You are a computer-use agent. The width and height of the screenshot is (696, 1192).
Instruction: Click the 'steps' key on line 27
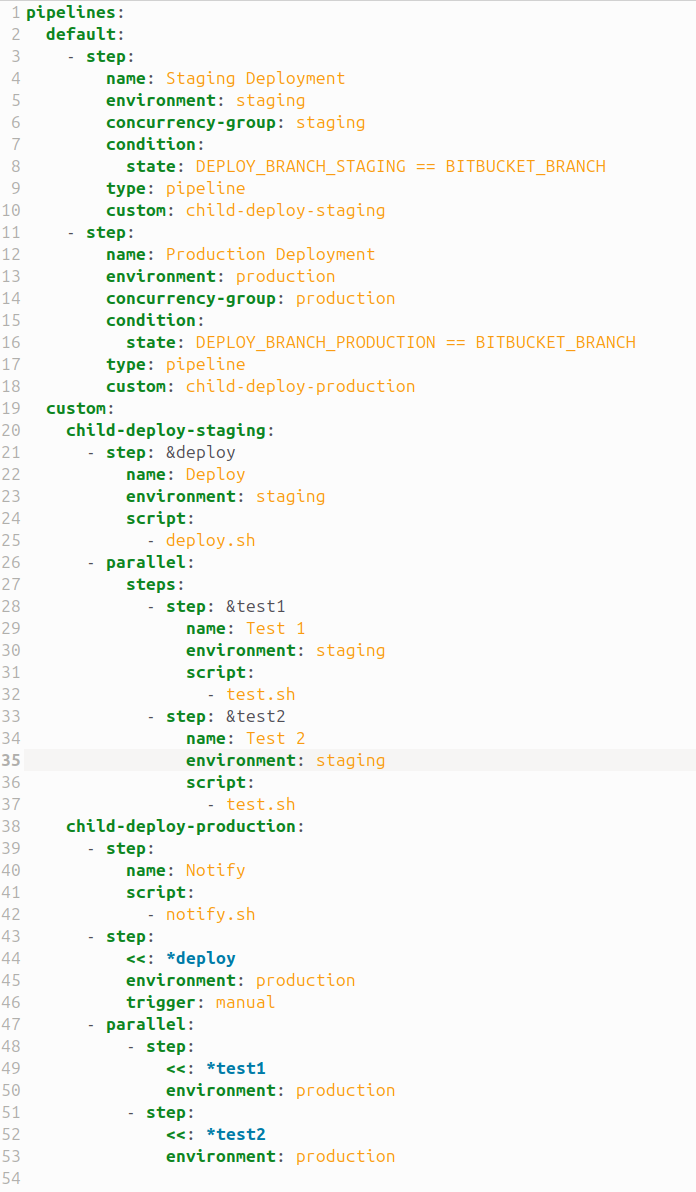(150, 585)
